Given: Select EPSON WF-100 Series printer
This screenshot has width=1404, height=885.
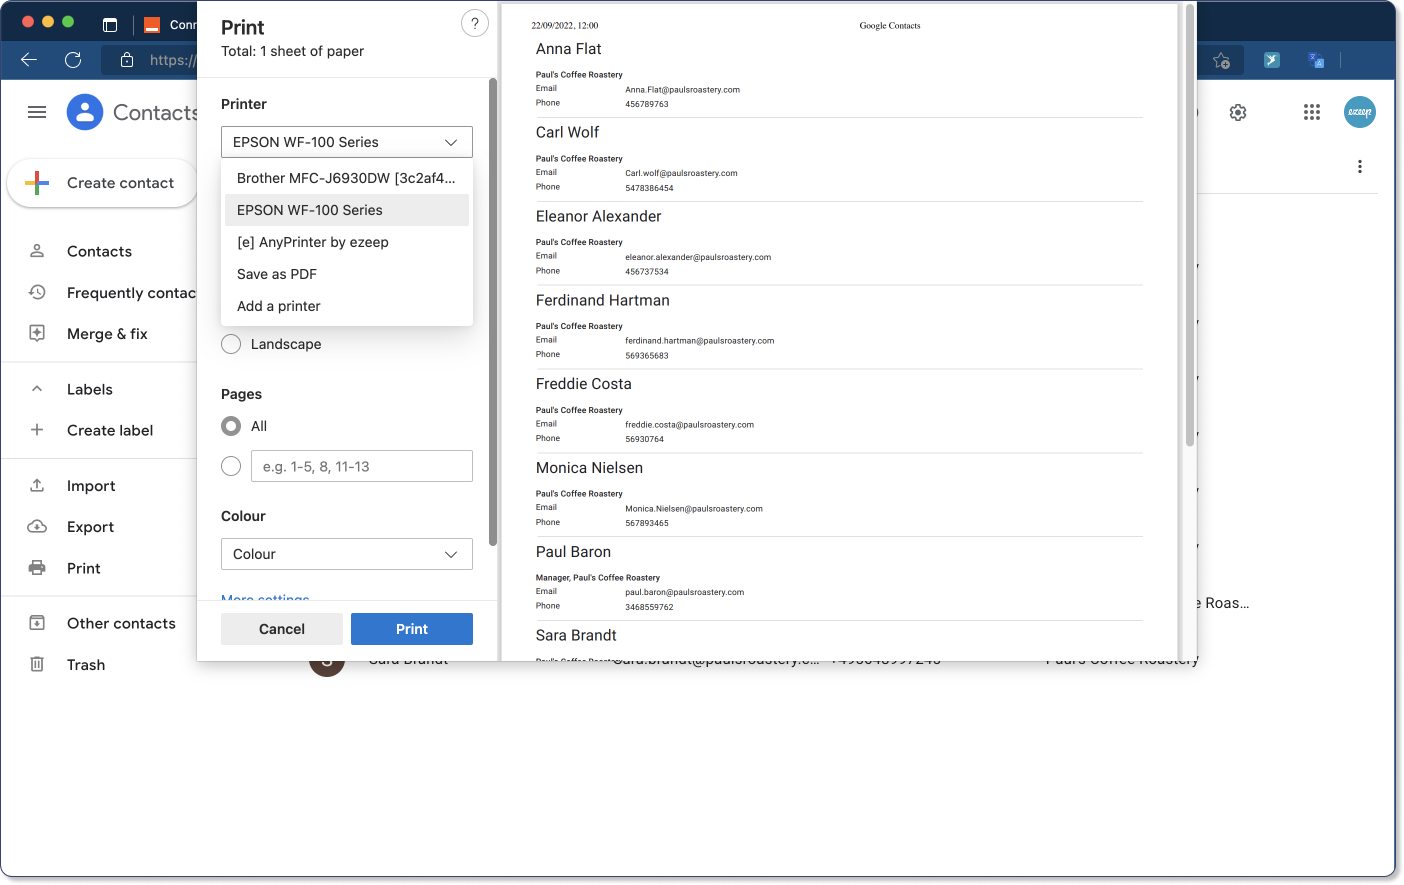Looking at the screenshot, I should pyautogui.click(x=309, y=209).
